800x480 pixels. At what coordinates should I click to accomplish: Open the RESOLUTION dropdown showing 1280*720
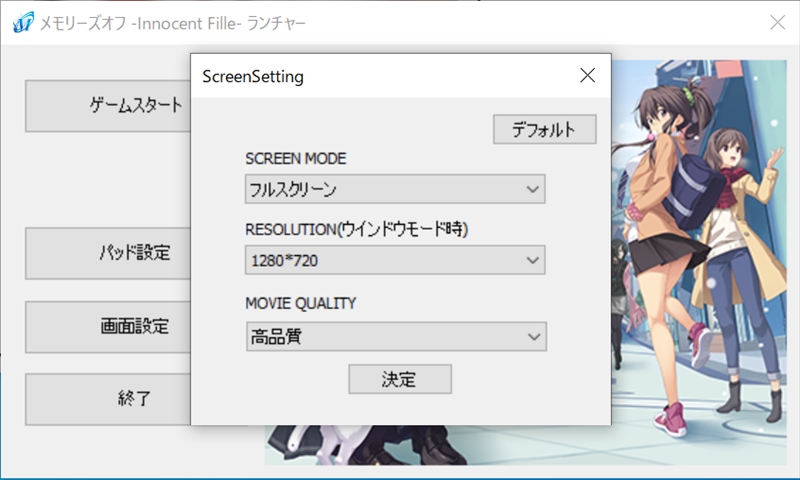pyautogui.click(x=395, y=260)
